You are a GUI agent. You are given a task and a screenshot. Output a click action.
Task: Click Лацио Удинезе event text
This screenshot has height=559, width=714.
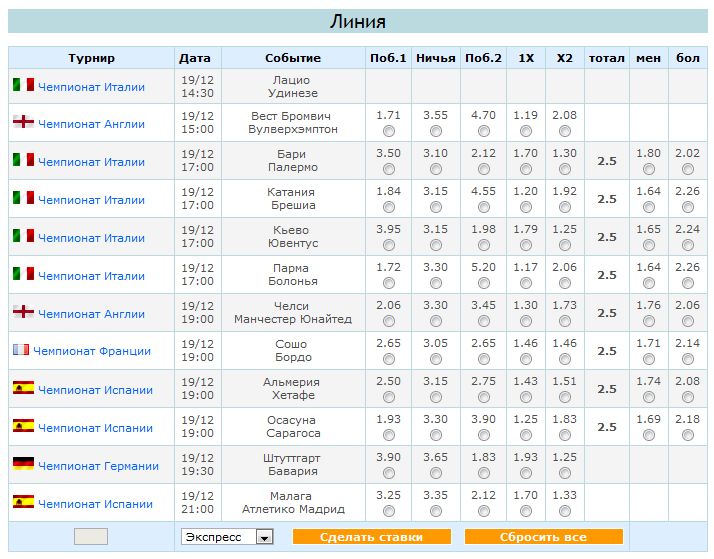(293, 86)
